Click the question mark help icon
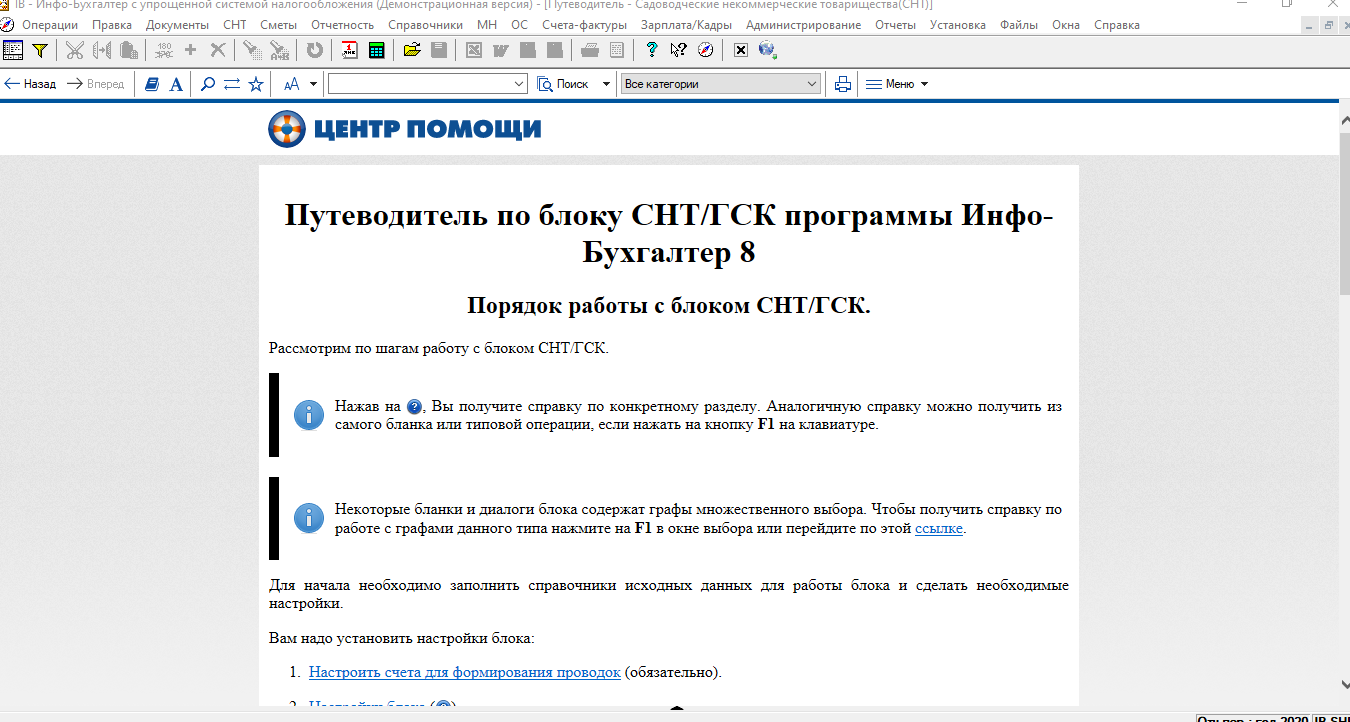 tap(652, 49)
